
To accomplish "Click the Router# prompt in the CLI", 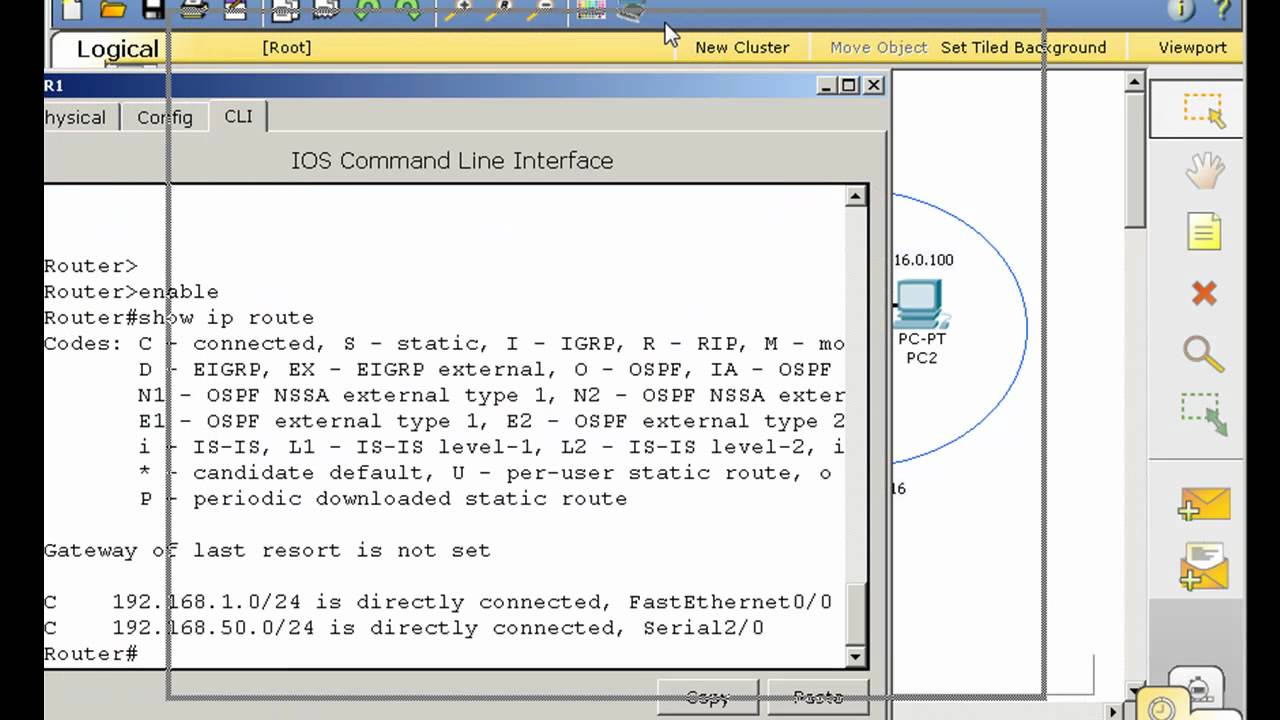I will (91, 653).
